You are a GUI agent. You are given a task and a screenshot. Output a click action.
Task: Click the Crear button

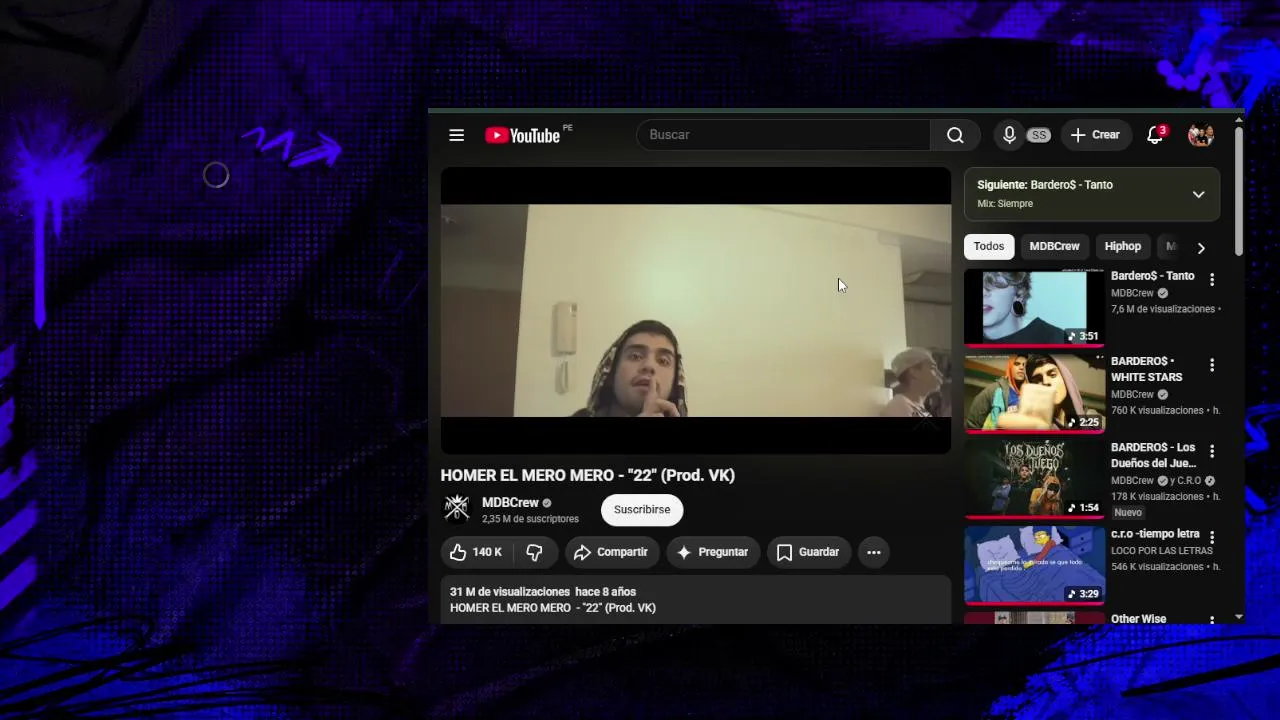tap(1095, 135)
